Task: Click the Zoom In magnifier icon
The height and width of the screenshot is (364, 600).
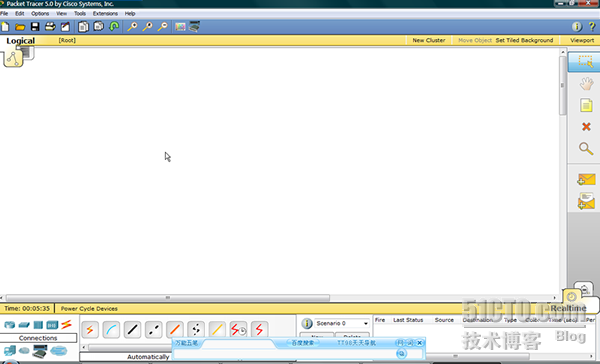Action: (132, 27)
